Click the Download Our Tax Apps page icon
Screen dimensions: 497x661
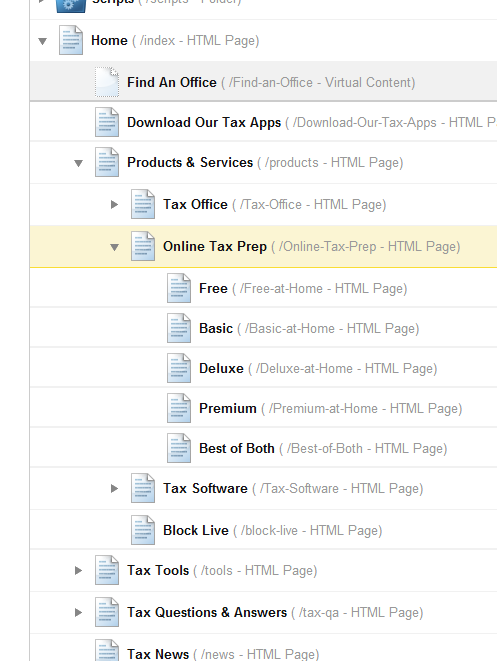(107, 122)
